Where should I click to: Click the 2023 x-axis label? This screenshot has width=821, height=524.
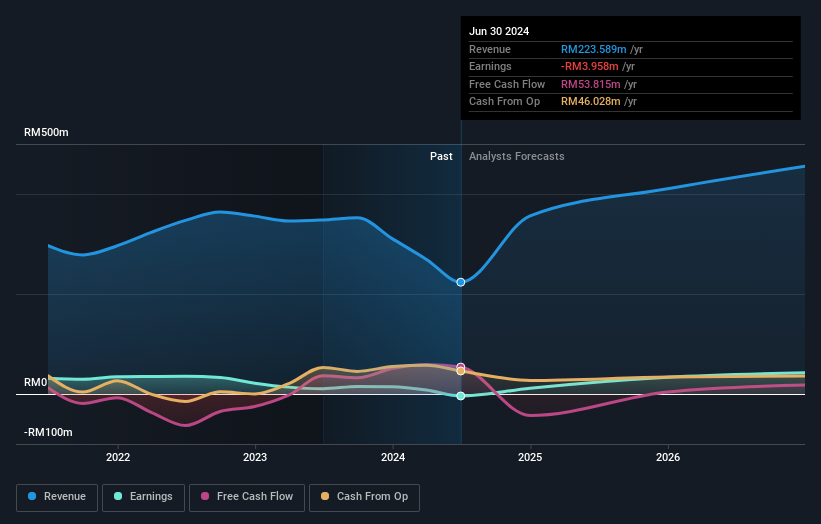[x=255, y=458]
